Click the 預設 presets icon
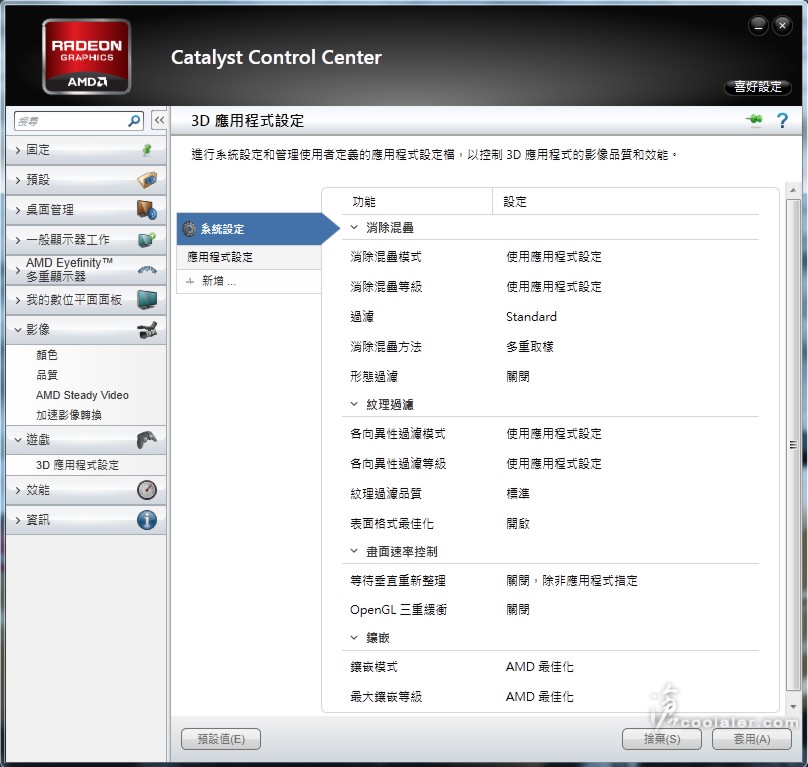 click(x=147, y=180)
